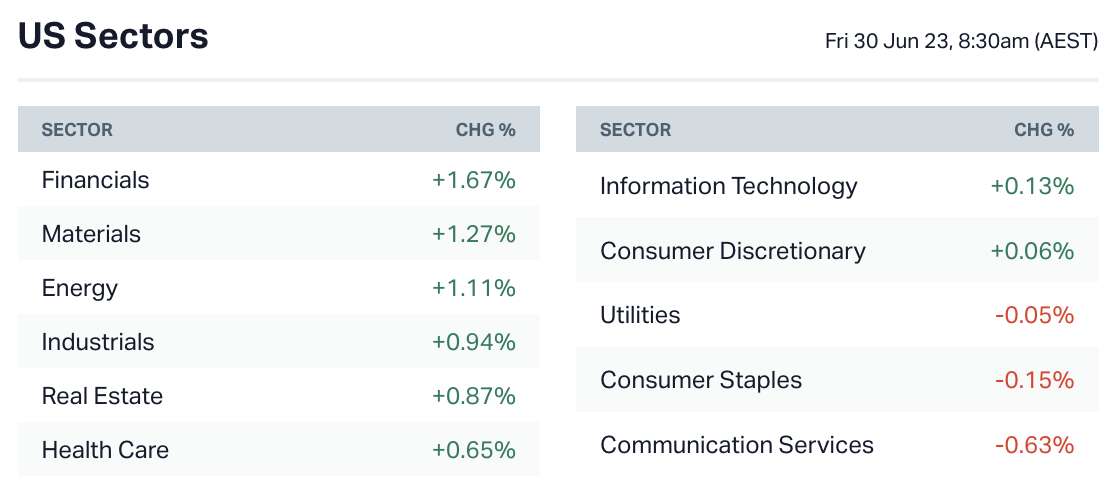Open the Health Care sector
This screenshot has height=486, width=1108.
point(105,450)
